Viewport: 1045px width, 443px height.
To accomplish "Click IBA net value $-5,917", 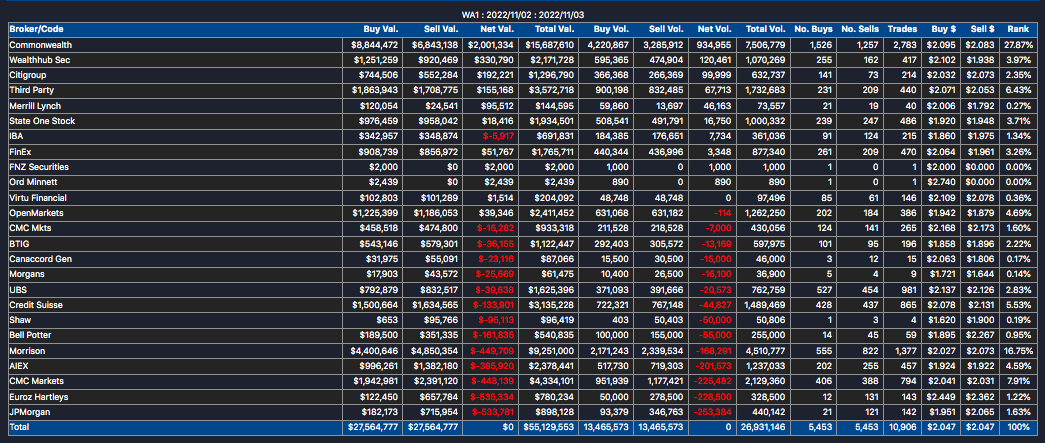I will [498, 137].
